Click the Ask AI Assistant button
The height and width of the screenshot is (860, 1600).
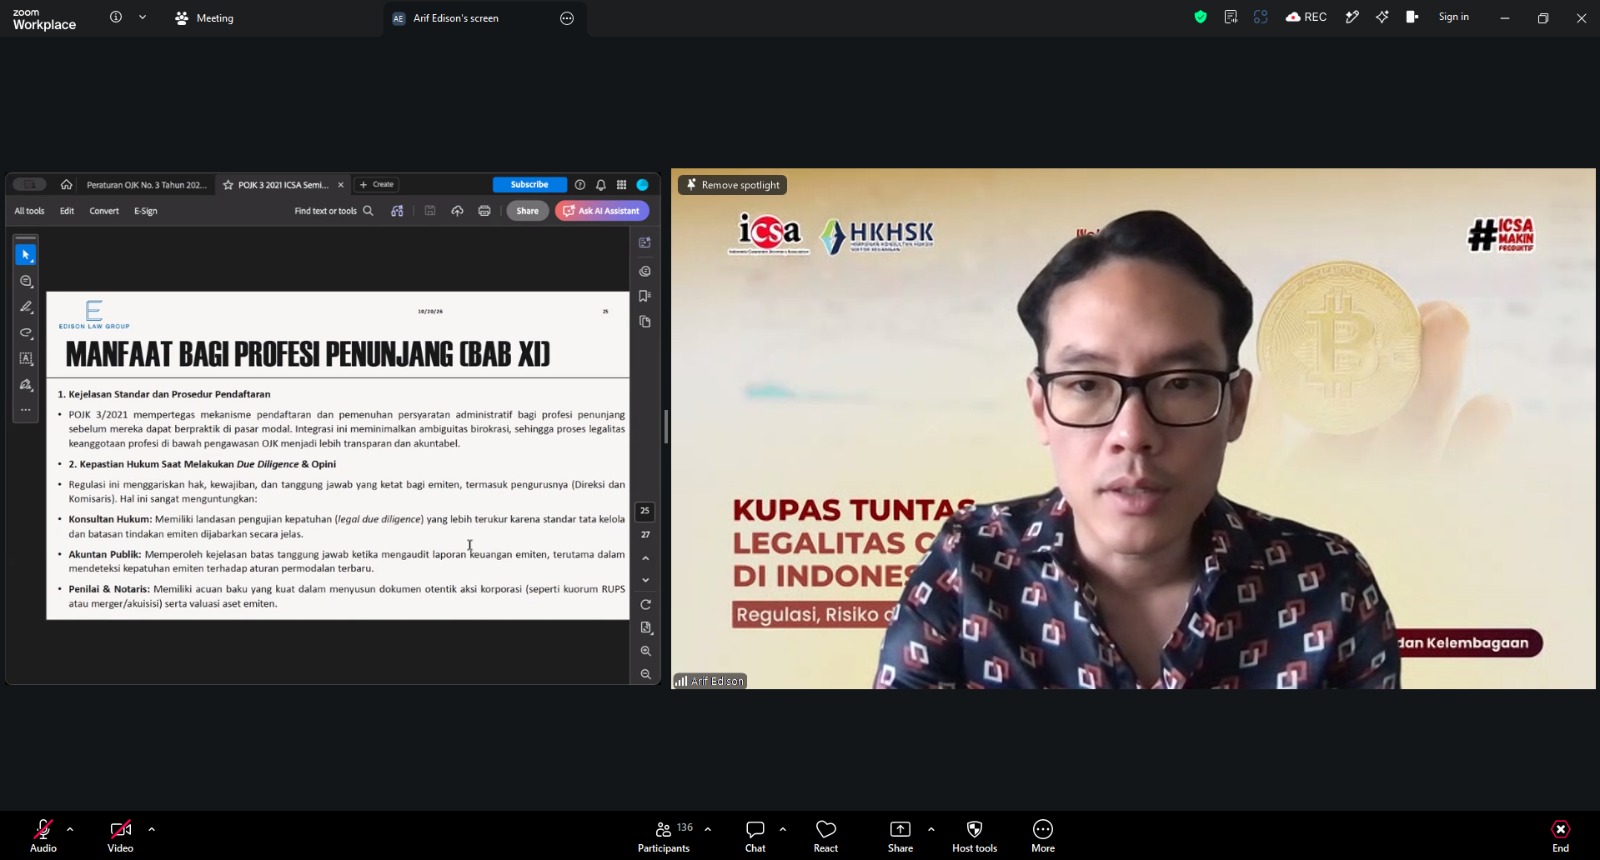[x=602, y=211]
